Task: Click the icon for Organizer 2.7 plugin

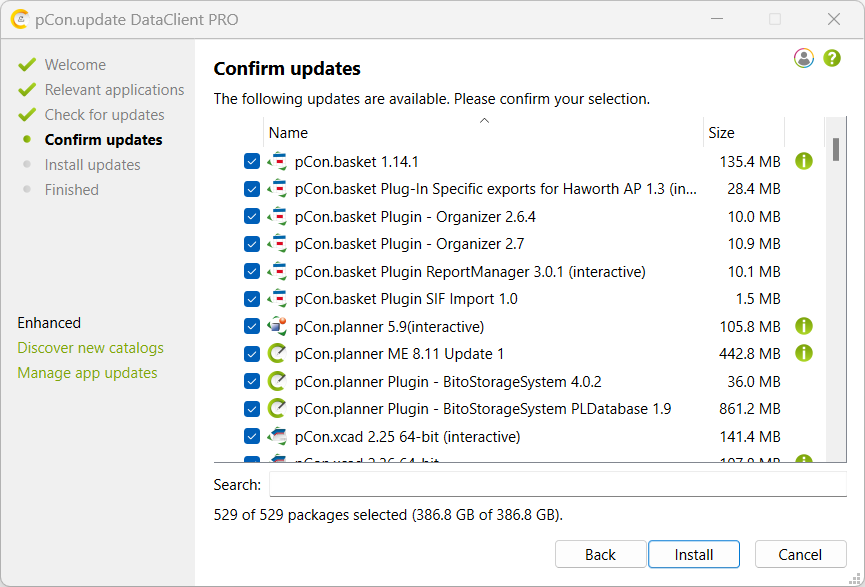Action: (277, 244)
